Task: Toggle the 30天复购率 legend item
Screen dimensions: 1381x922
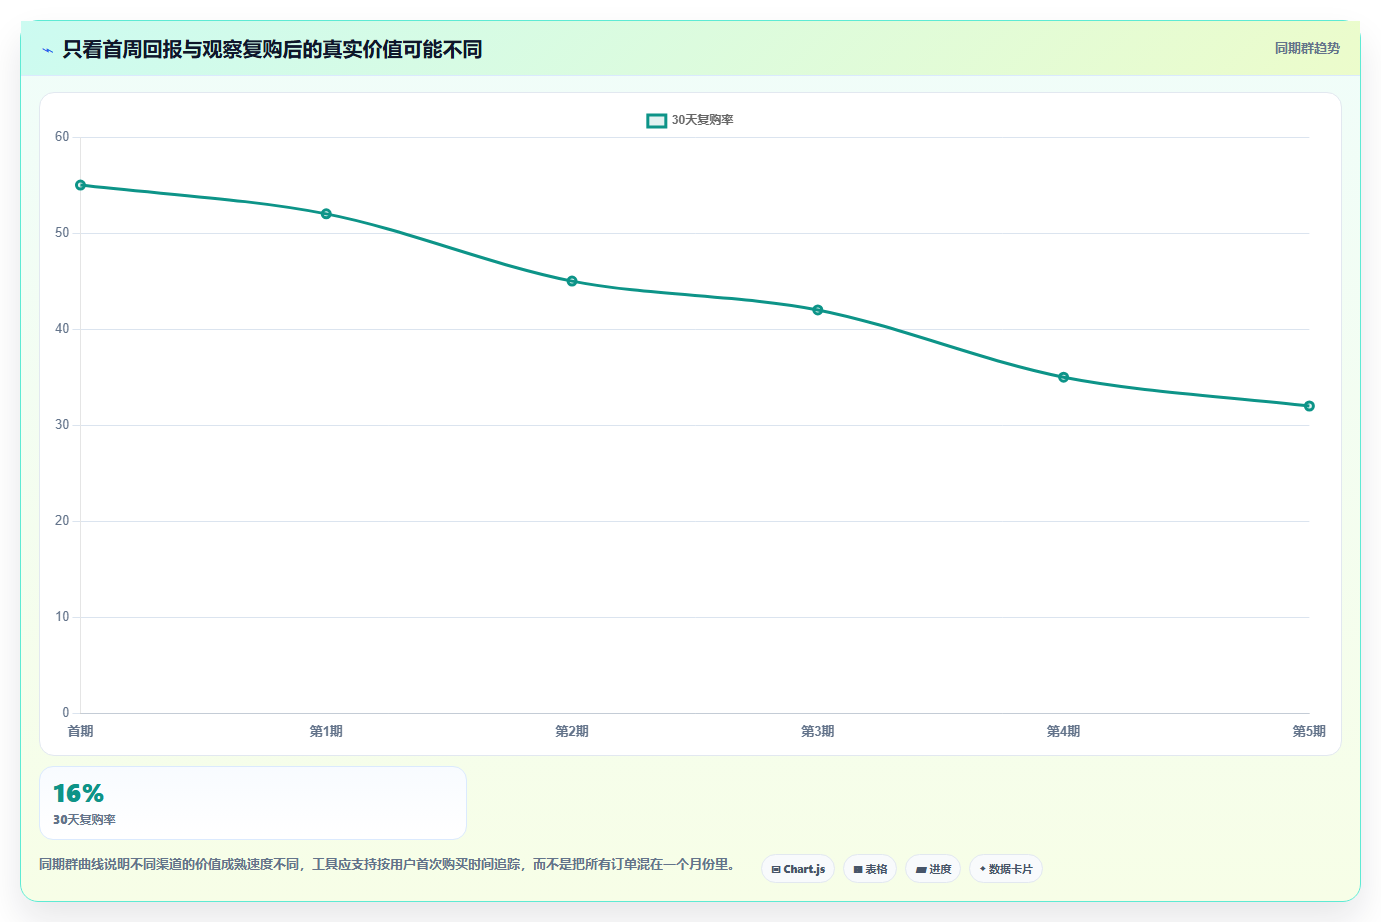Action: point(690,120)
